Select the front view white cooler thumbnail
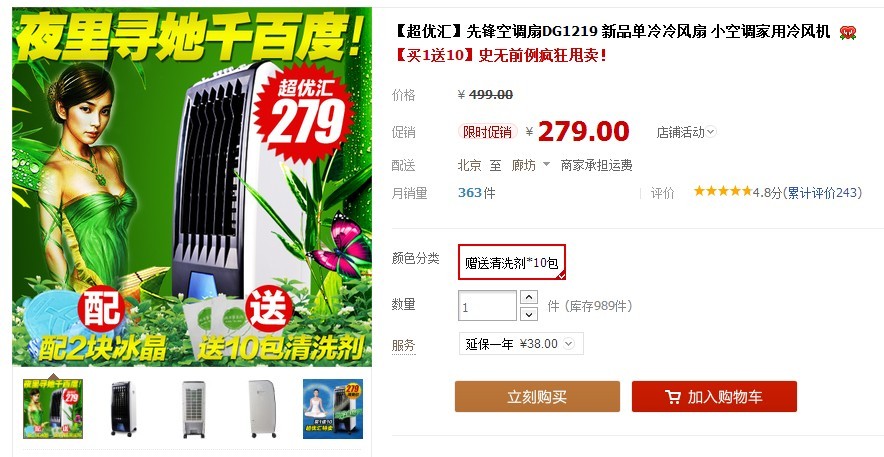Screen dimensions: 884x457 point(193,409)
